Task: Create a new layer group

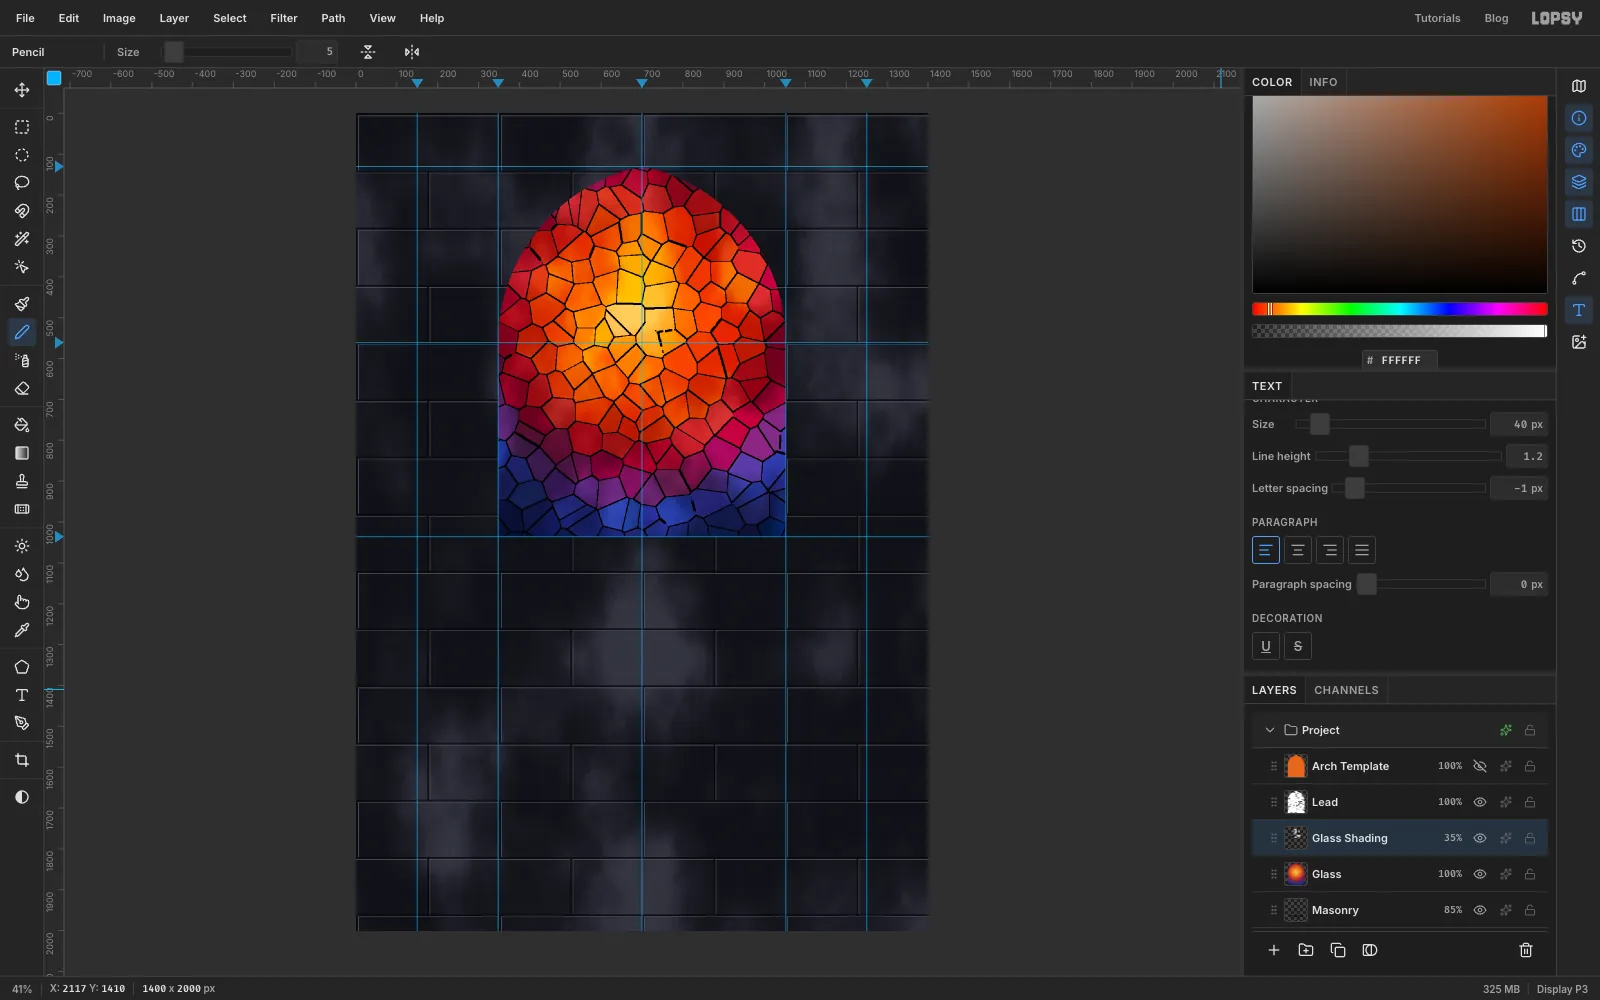Action: 1306,950
